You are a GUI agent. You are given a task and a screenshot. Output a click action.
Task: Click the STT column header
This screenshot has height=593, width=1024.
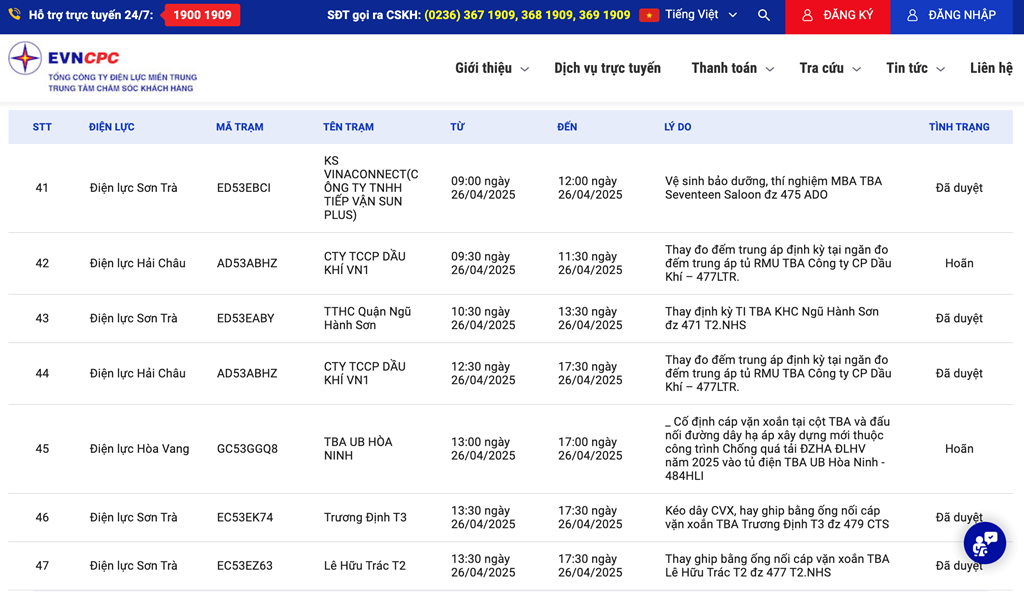point(42,127)
